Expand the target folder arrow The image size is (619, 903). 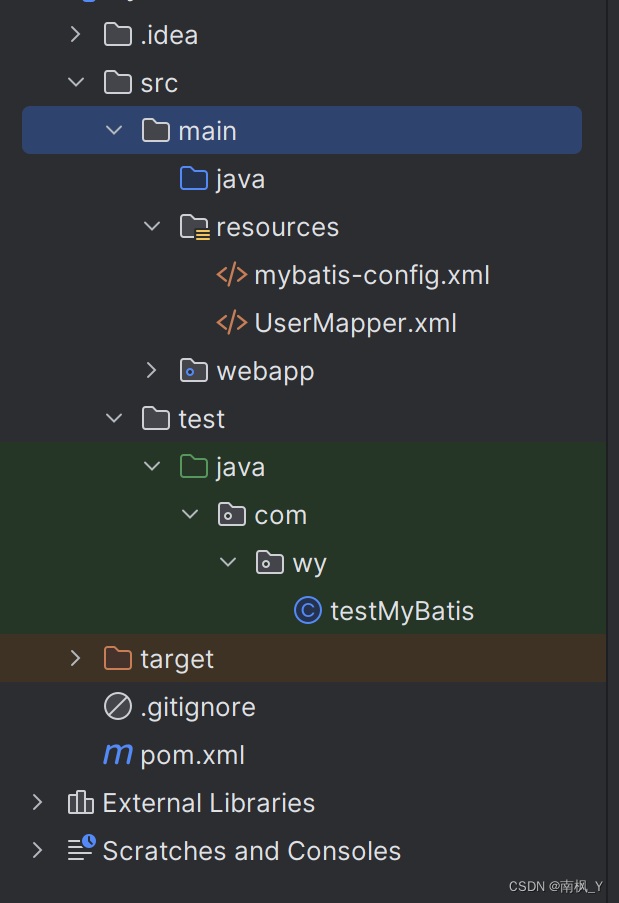point(75,659)
